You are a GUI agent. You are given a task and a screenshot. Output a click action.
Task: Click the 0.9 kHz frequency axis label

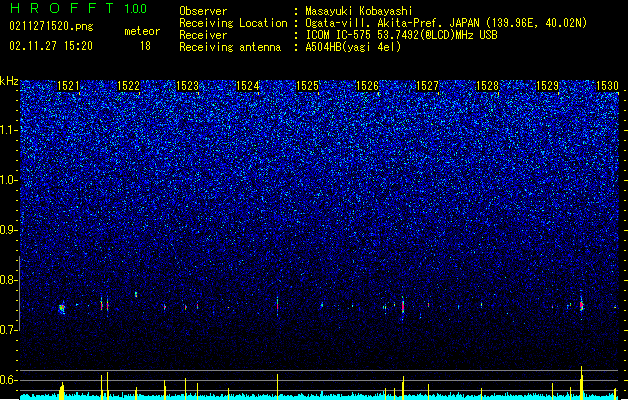click(x=8, y=230)
